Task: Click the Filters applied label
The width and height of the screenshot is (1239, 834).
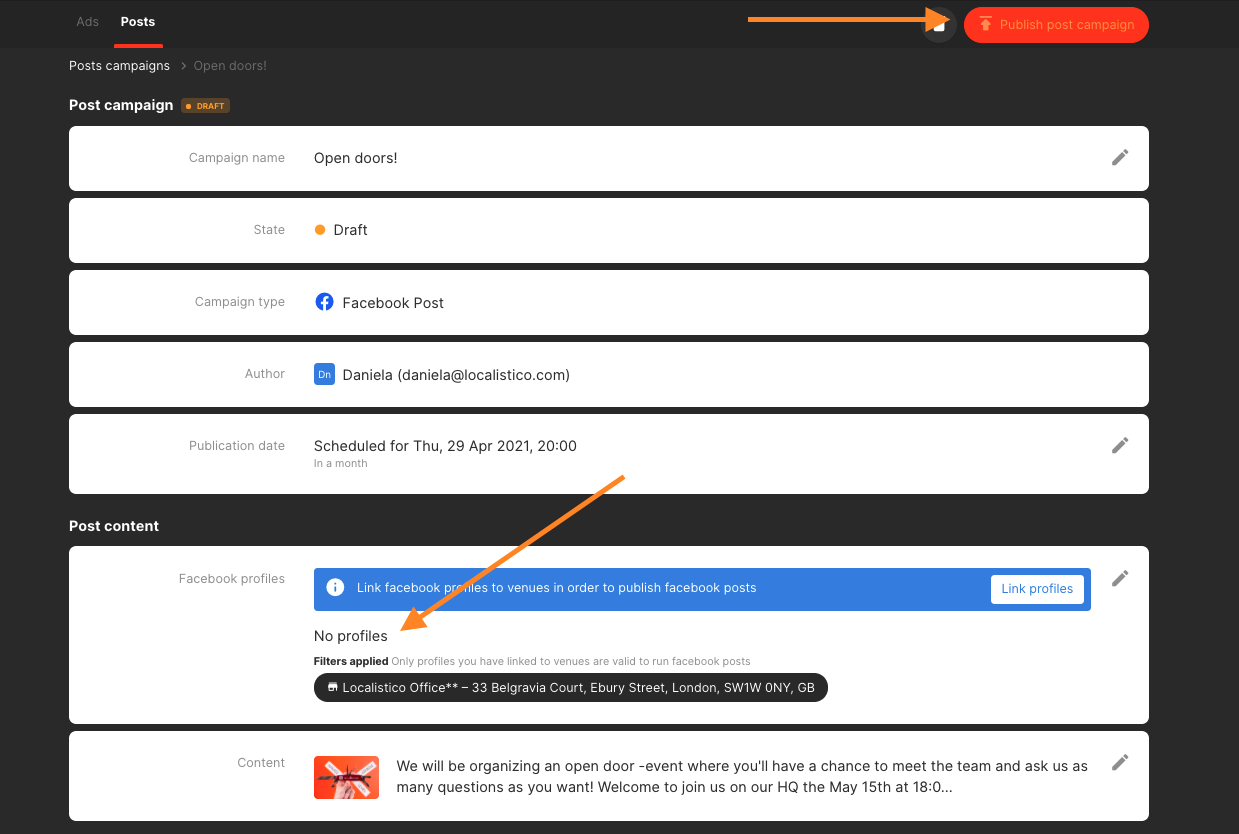Action: (351, 661)
